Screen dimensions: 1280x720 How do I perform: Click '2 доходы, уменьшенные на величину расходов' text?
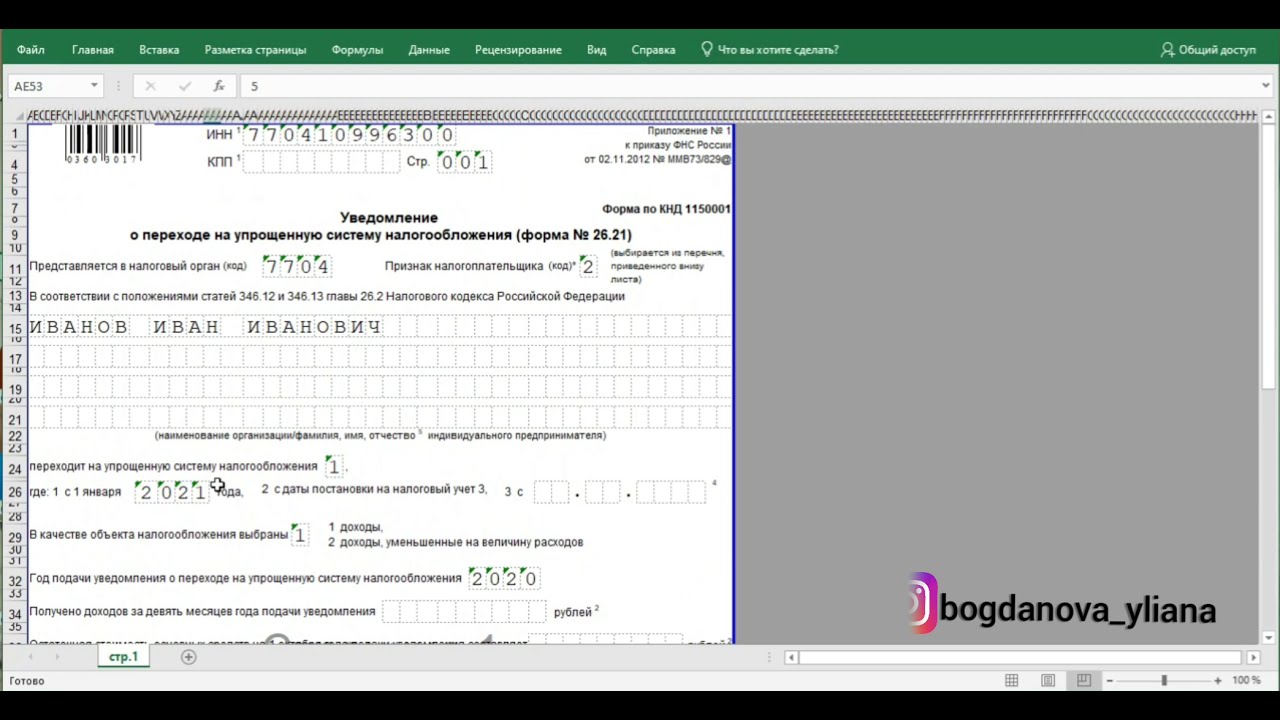(x=455, y=542)
